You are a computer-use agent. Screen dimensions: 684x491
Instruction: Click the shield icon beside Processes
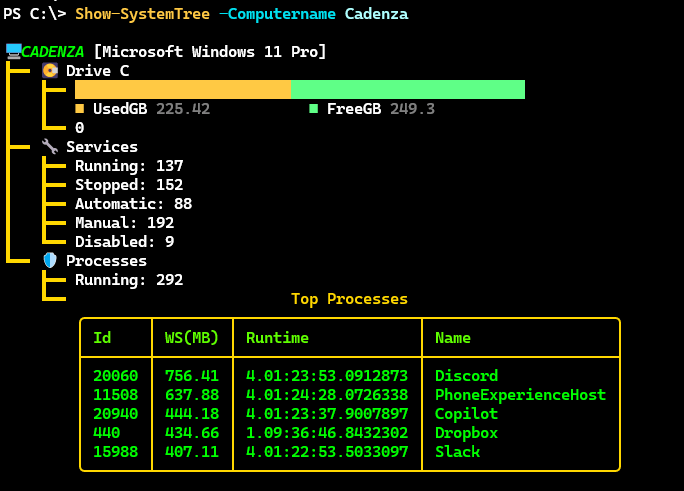(50, 261)
